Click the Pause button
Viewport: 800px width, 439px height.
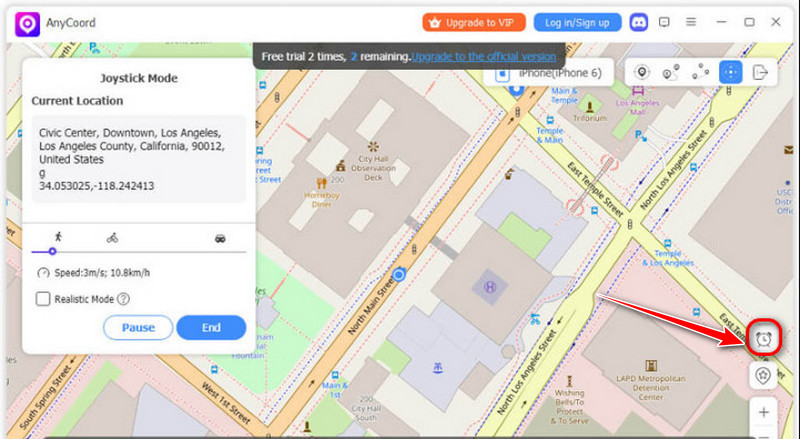pyautogui.click(x=138, y=327)
